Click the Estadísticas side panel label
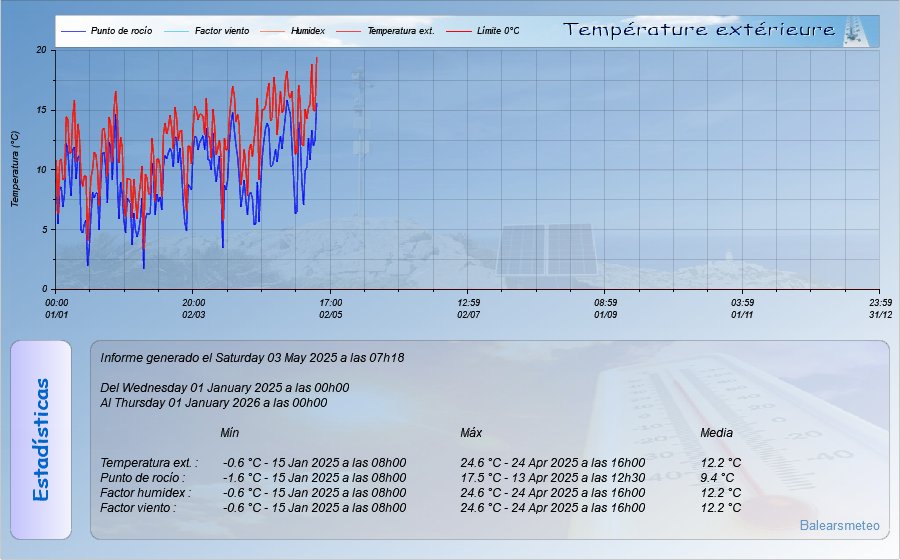The width and height of the screenshot is (900, 560). [41, 440]
